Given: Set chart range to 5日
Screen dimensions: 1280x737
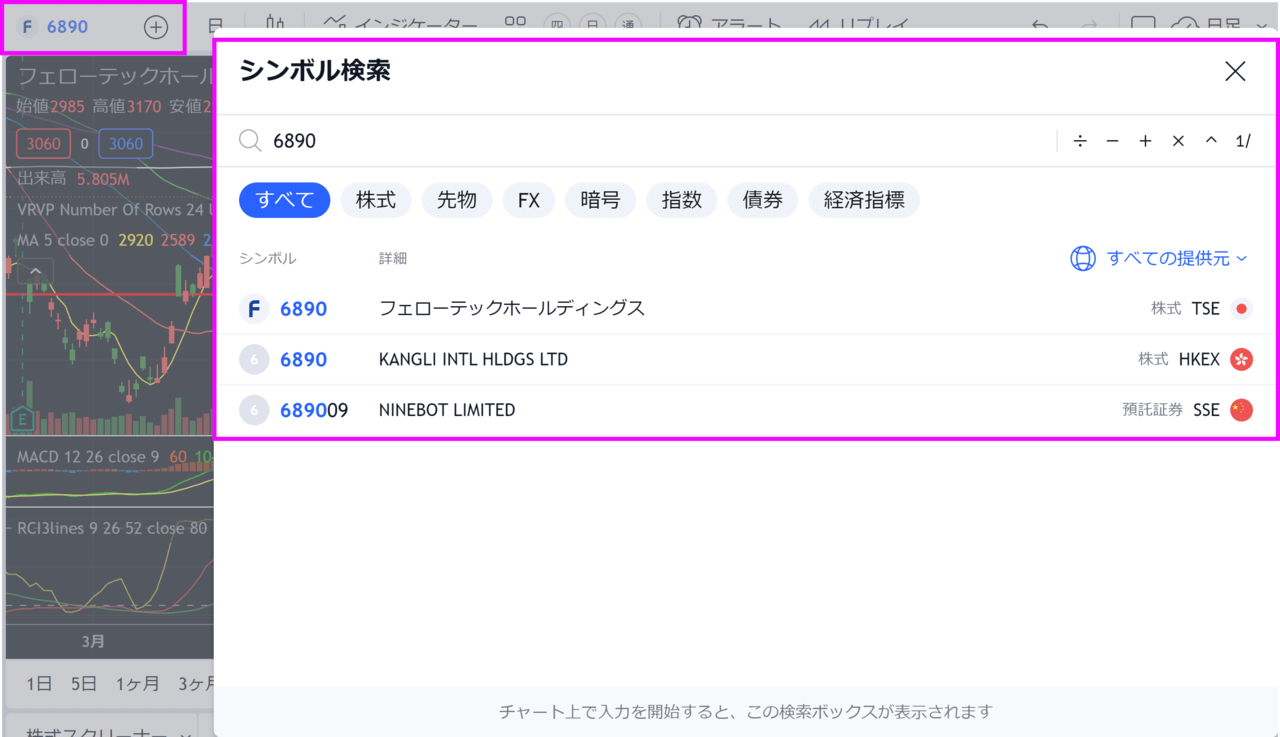Looking at the screenshot, I should [84, 684].
